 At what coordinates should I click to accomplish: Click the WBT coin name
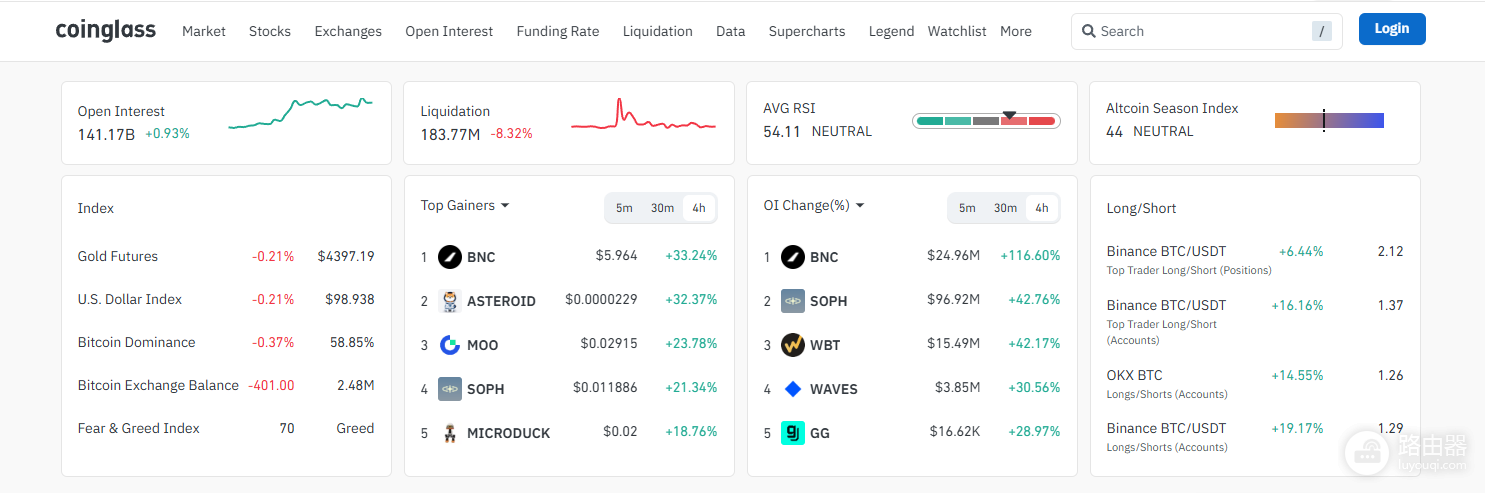(825, 345)
